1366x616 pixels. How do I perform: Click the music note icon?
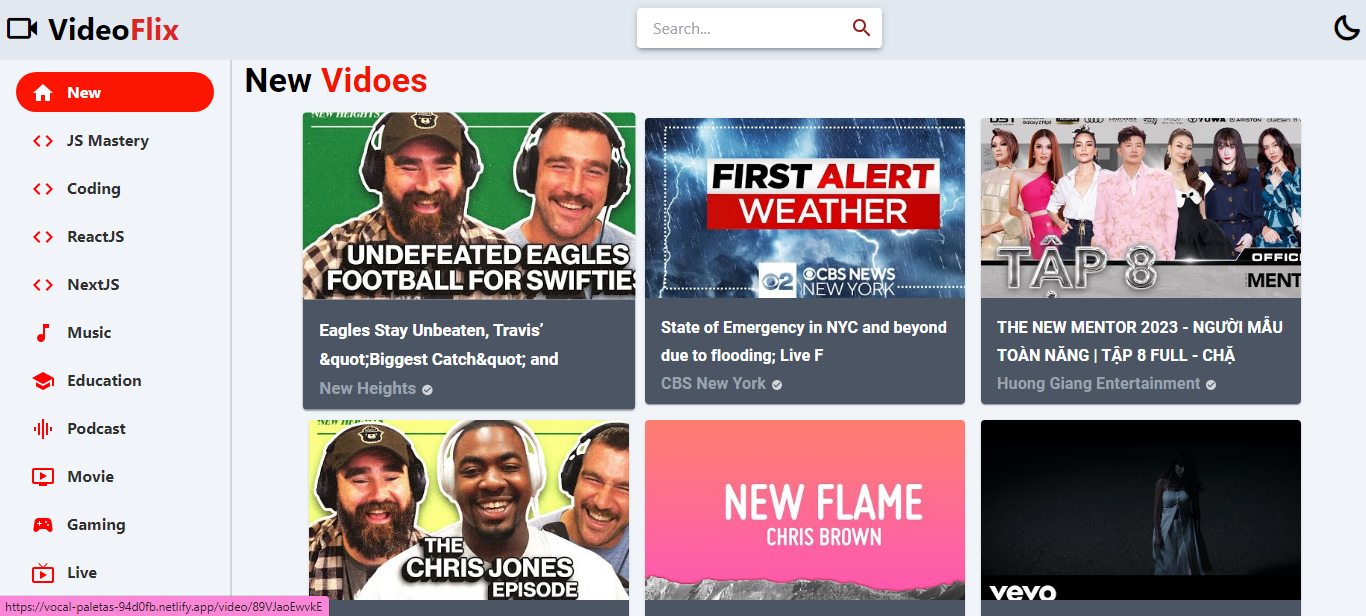coord(43,333)
